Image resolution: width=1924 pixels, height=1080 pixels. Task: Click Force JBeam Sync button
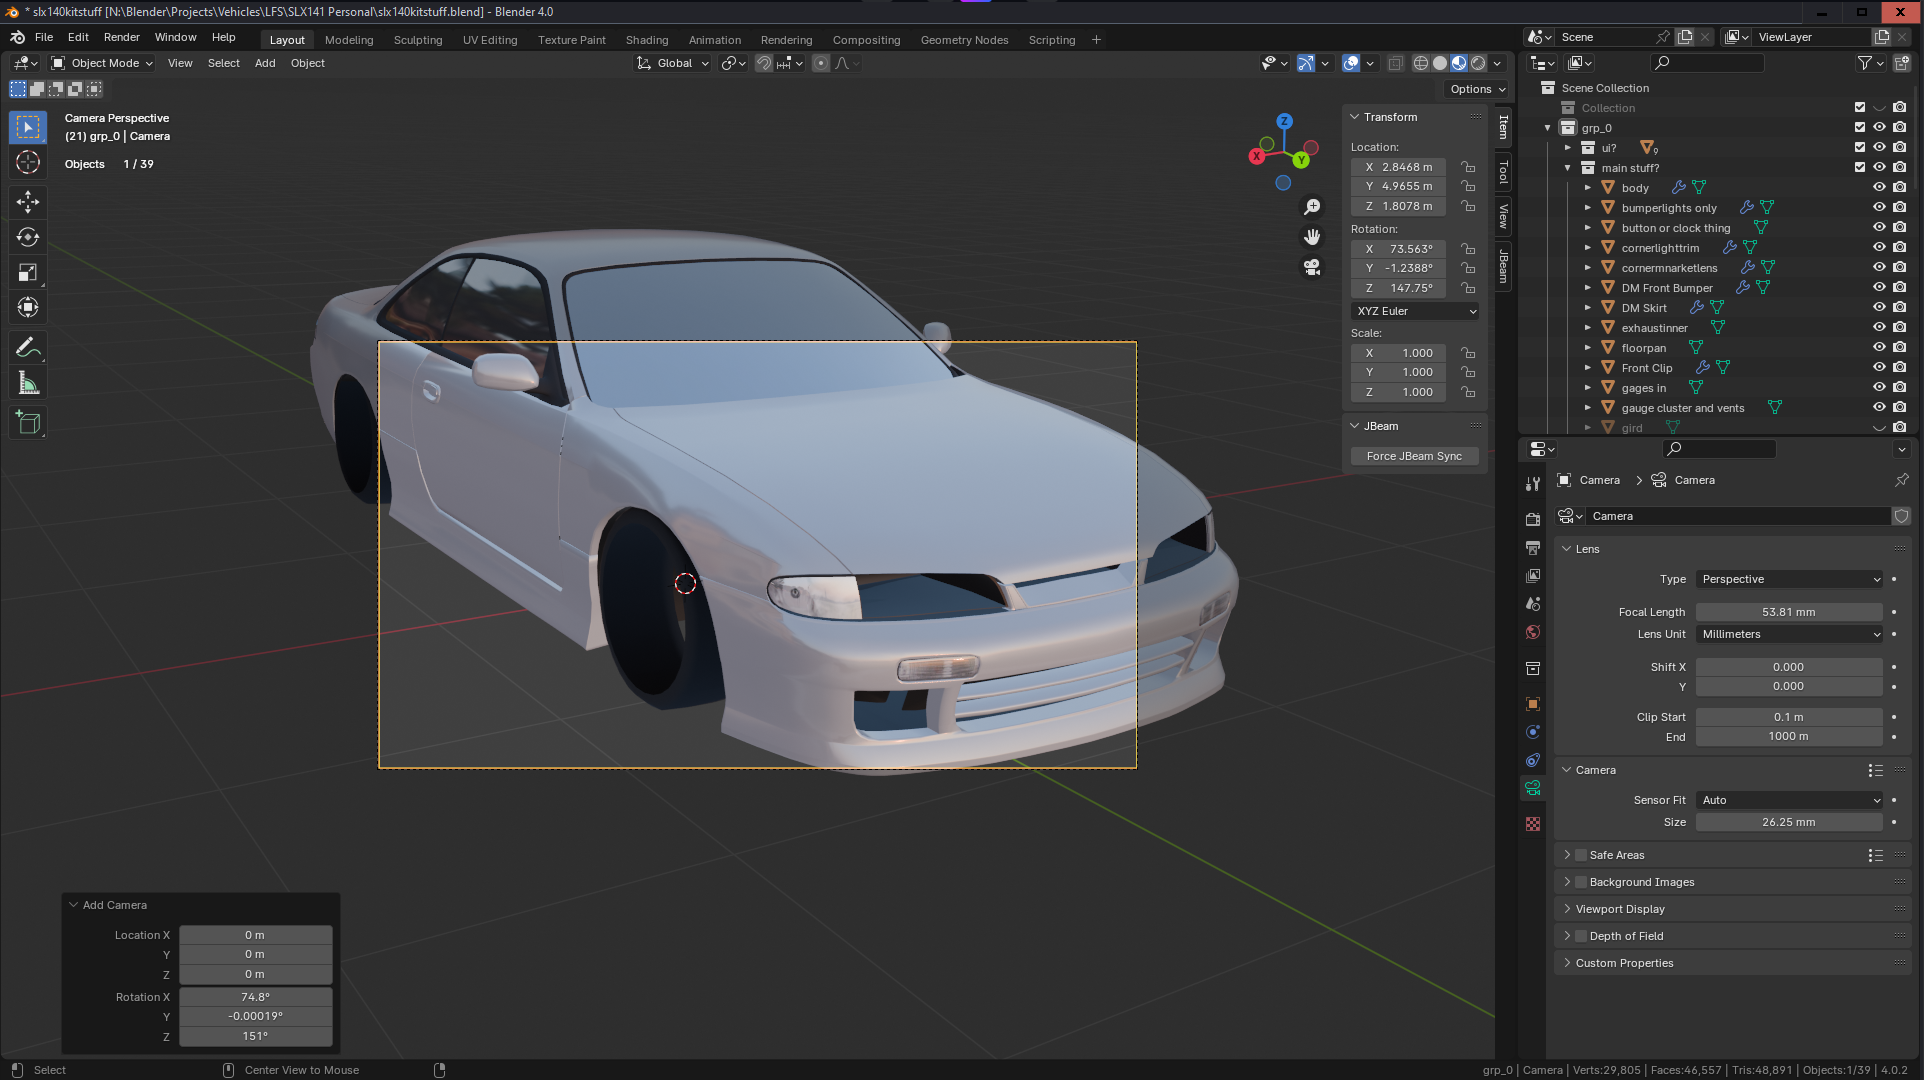(1414, 456)
